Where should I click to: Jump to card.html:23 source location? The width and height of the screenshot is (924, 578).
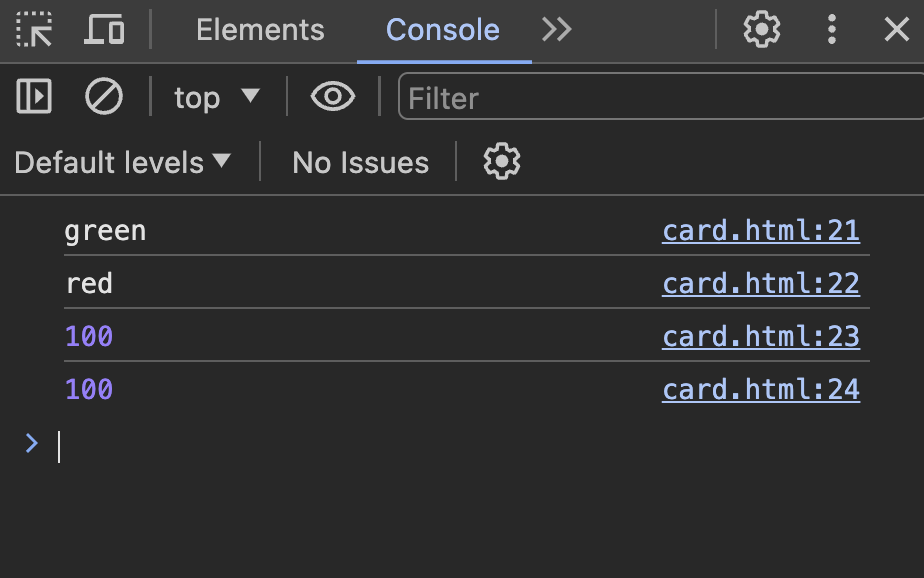(x=760, y=336)
